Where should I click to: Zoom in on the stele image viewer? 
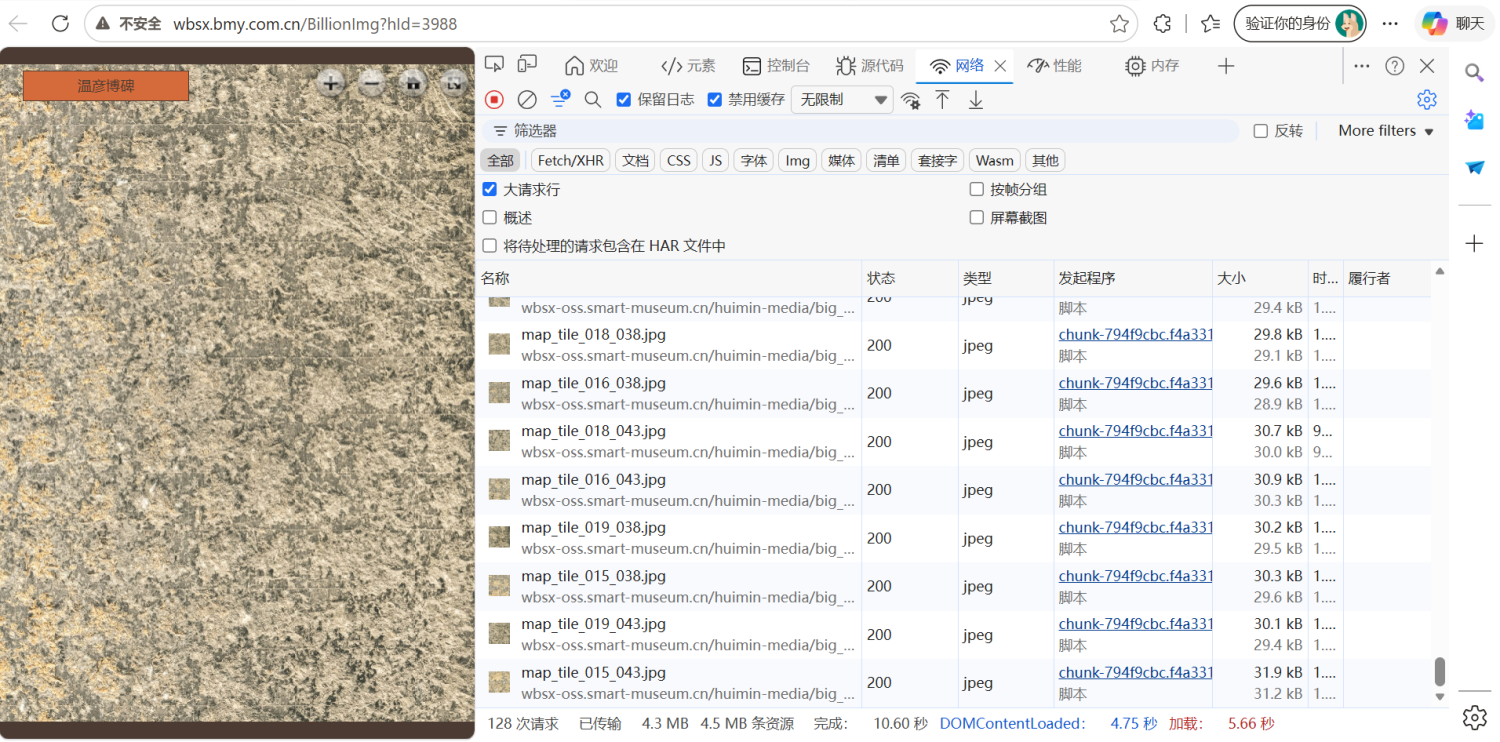click(331, 84)
